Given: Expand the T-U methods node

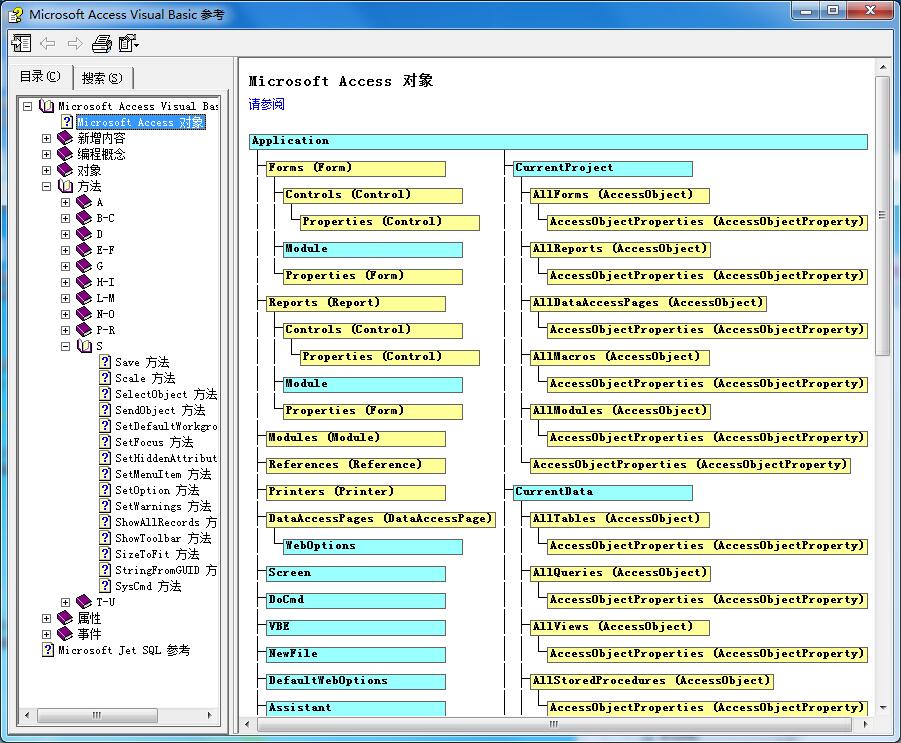Looking at the screenshot, I should coord(66,602).
